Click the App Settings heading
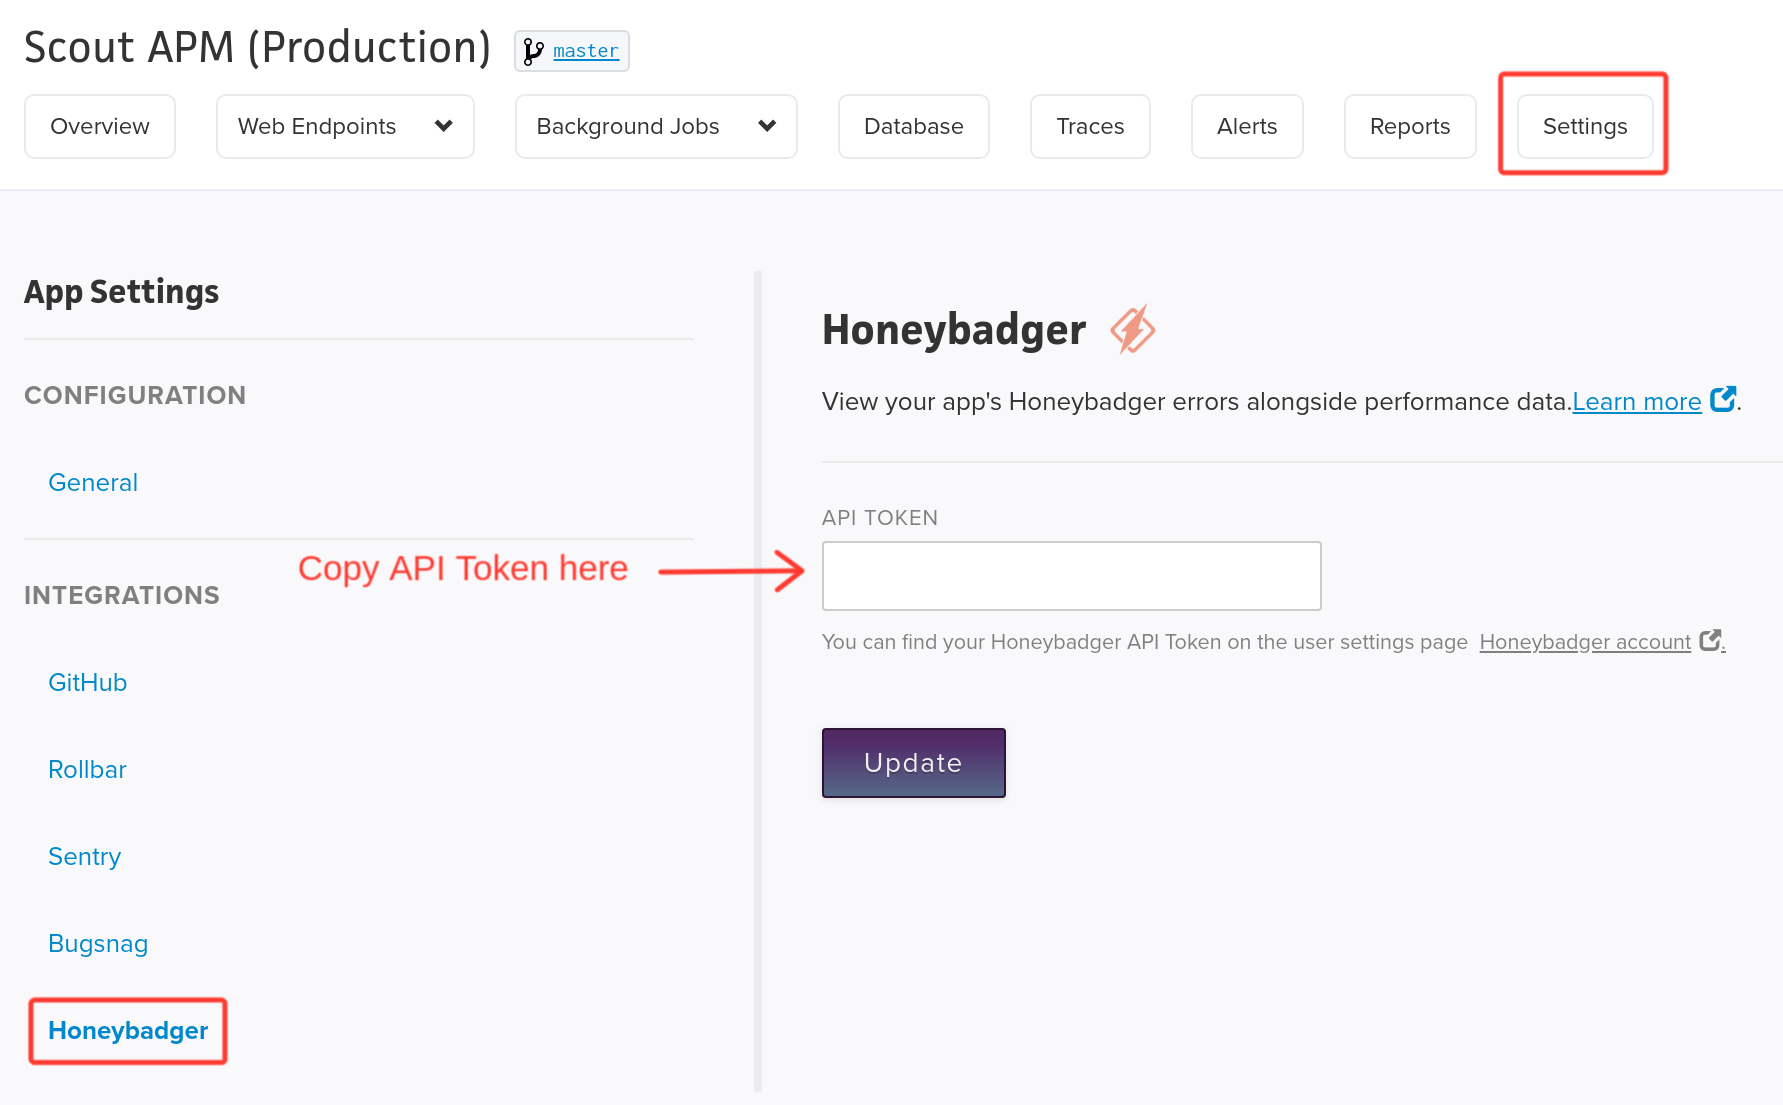 pyautogui.click(x=121, y=292)
